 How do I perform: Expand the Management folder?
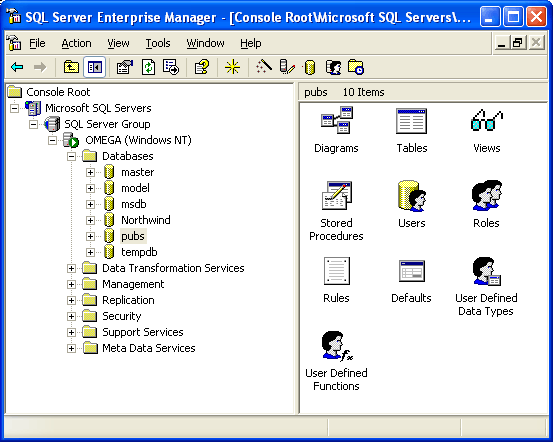click(x=71, y=284)
